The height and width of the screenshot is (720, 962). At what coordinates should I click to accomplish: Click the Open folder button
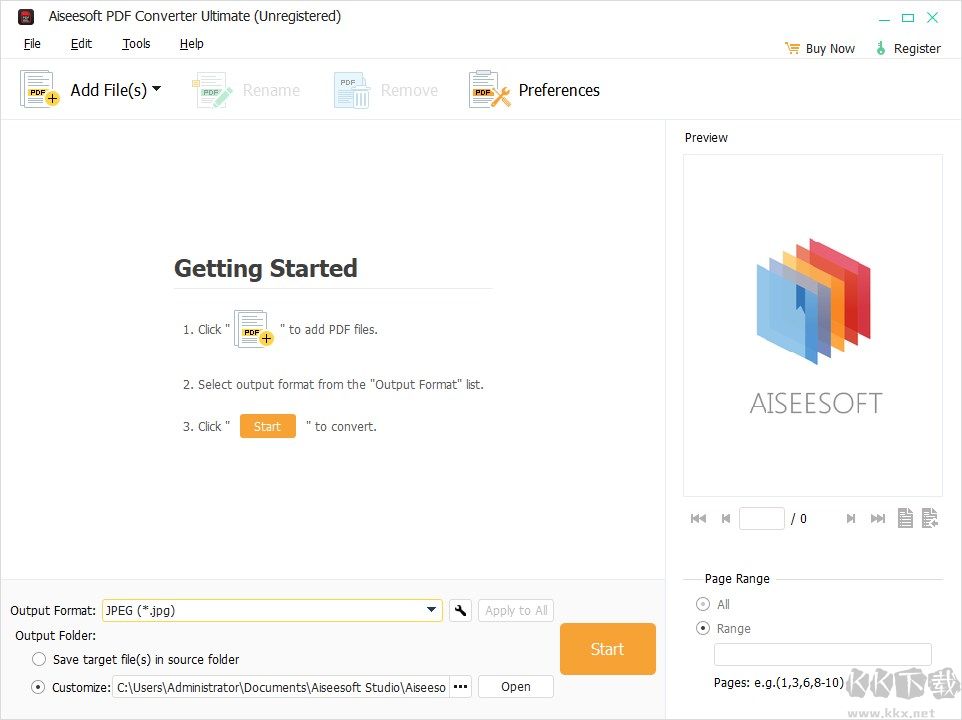tap(515, 687)
